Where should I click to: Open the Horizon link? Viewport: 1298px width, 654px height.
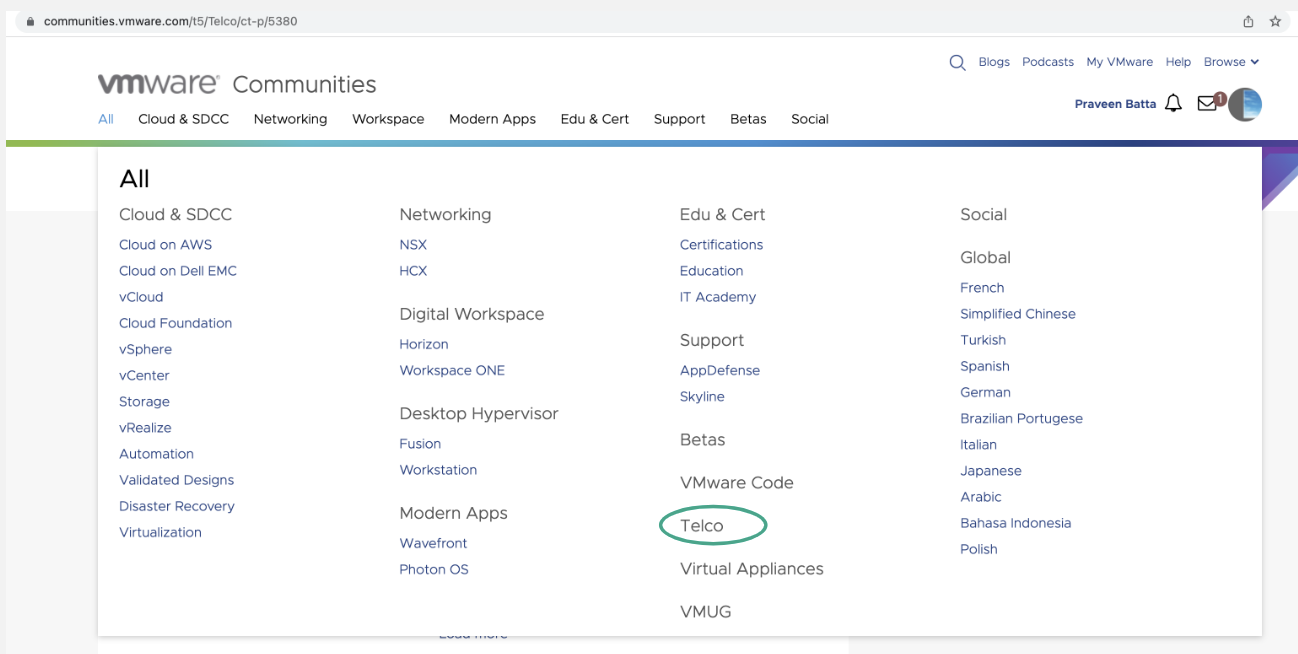click(x=424, y=344)
